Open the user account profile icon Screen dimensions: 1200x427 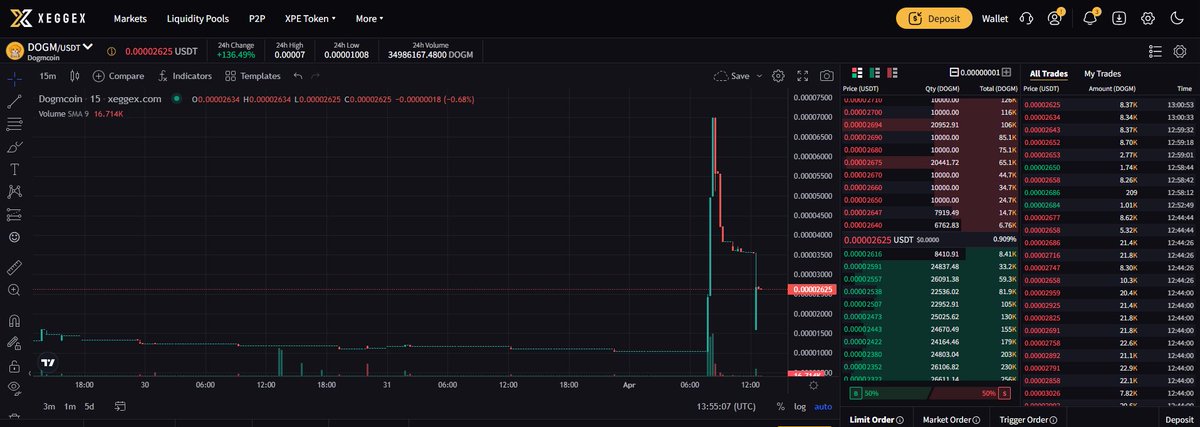[x=1054, y=18]
